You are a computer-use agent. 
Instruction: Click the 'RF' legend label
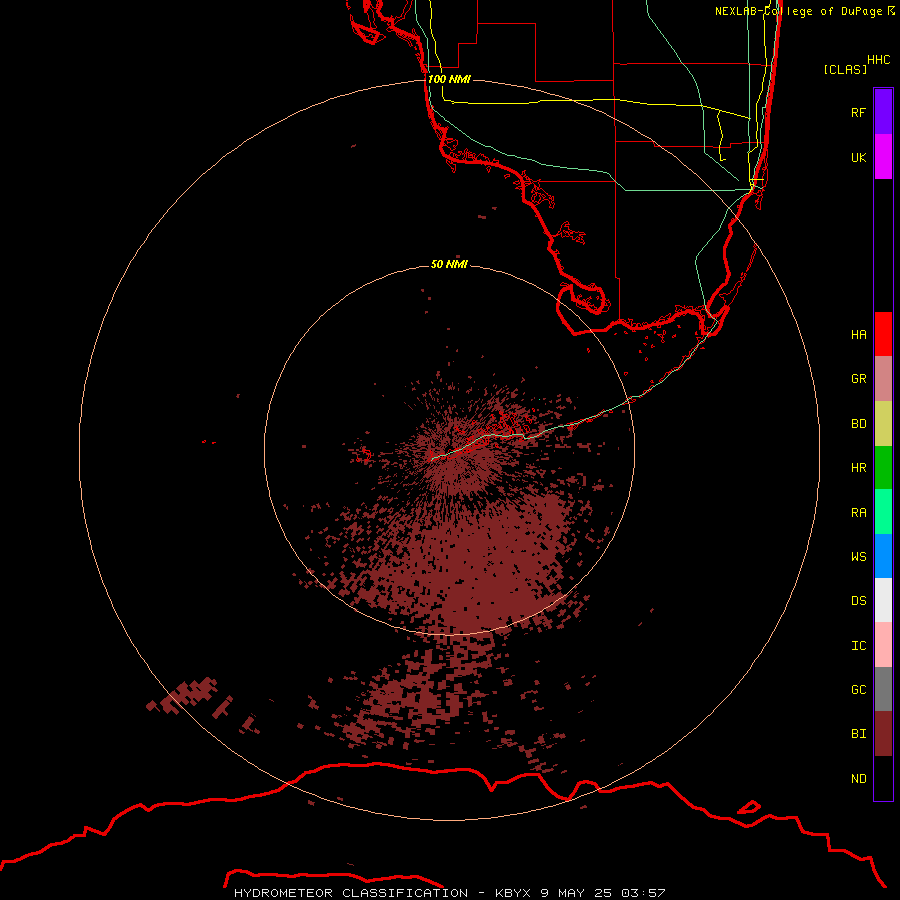point(858,112)
